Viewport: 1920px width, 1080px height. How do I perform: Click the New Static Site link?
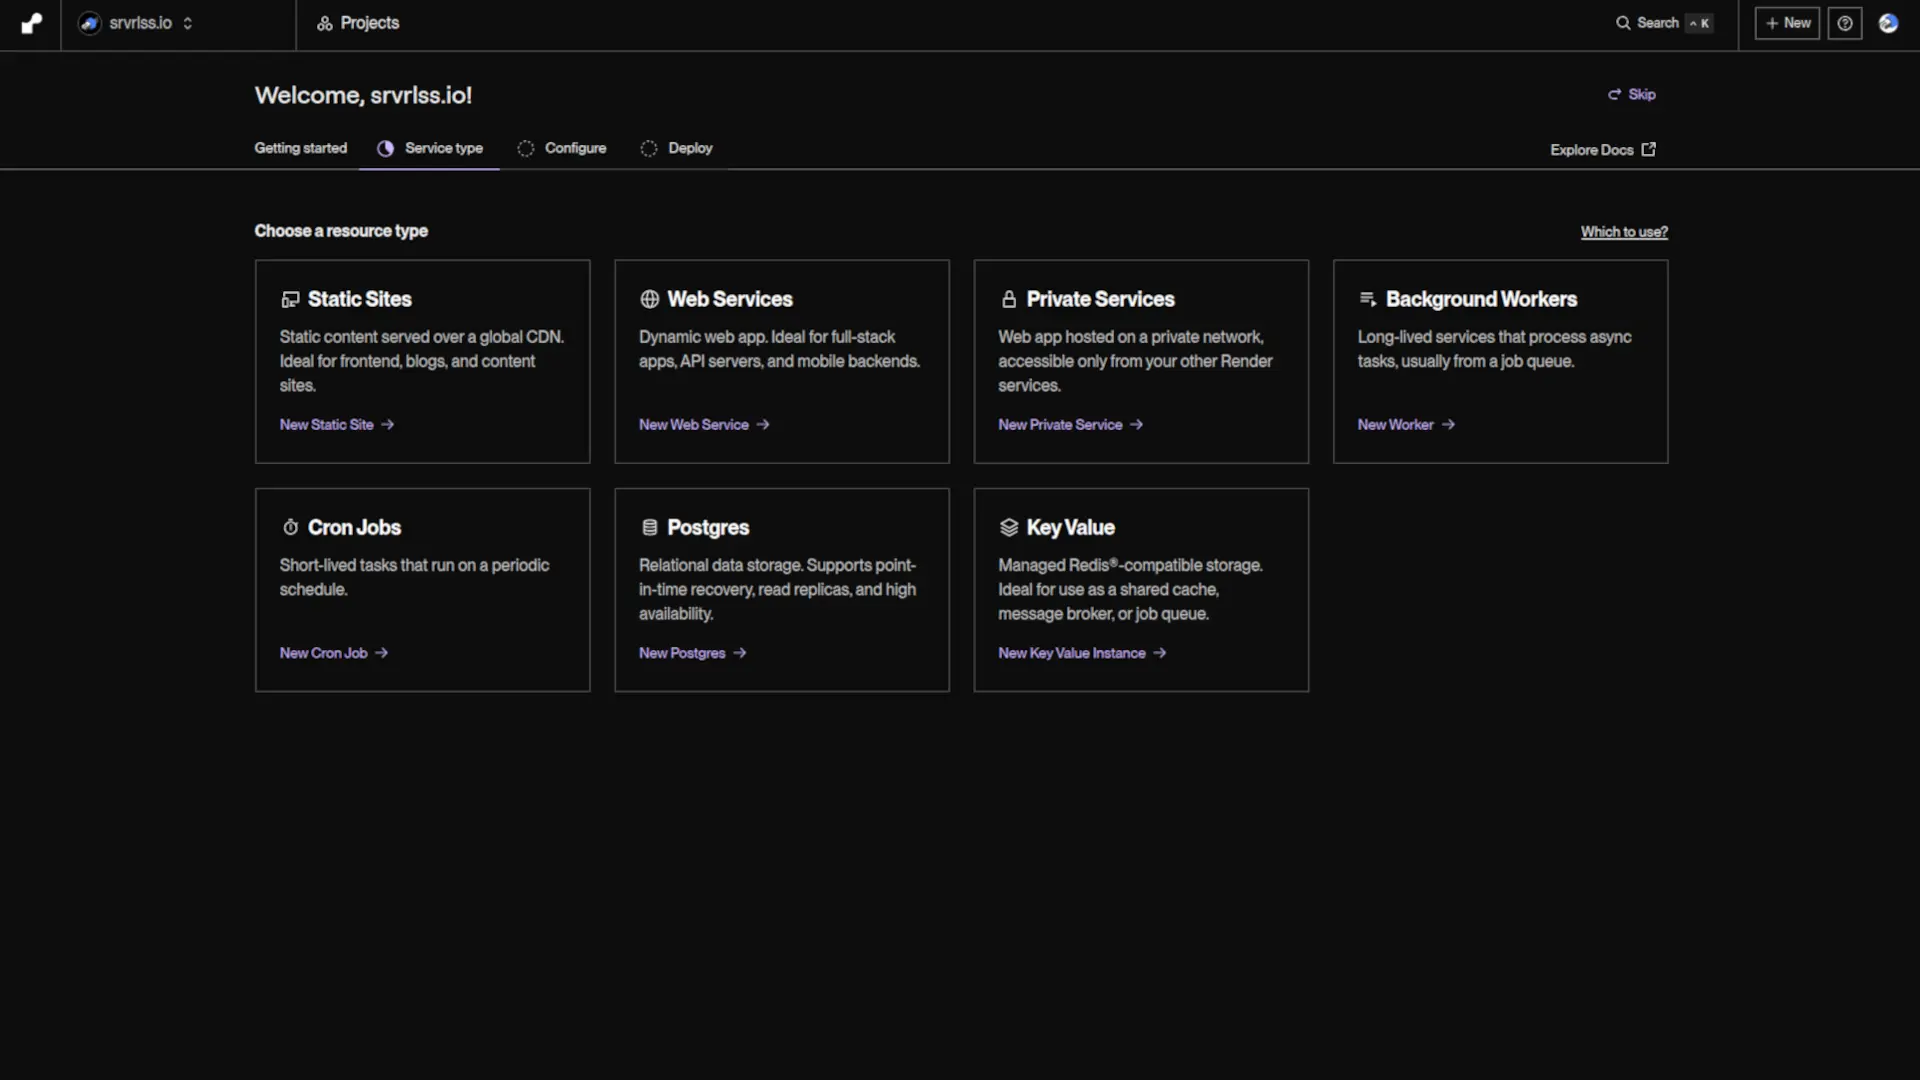click(x=337, y=425)
